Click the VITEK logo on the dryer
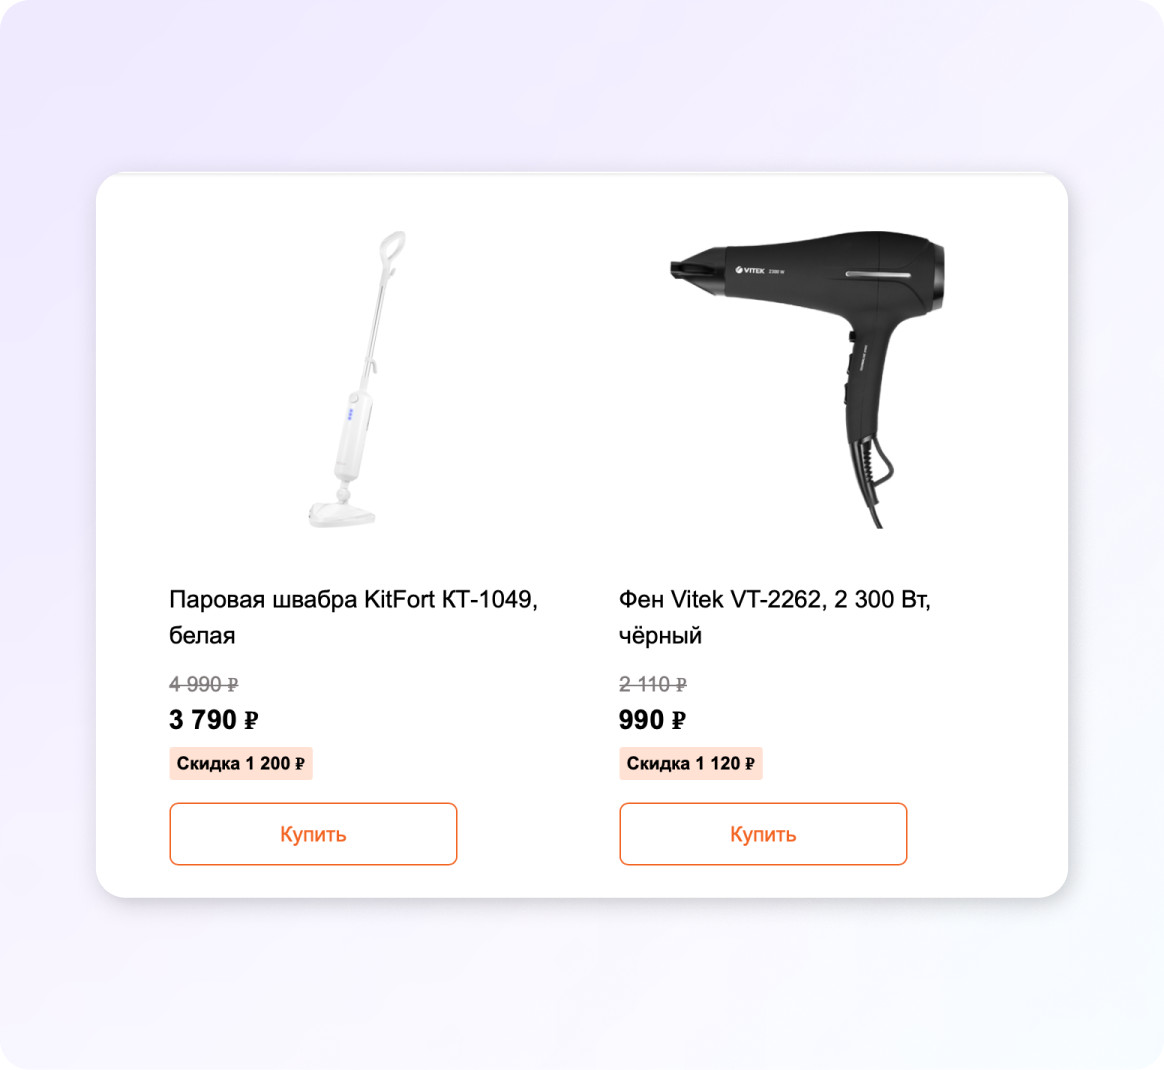Viewport: 1164px width, 1070px height. tap(751, 270)
